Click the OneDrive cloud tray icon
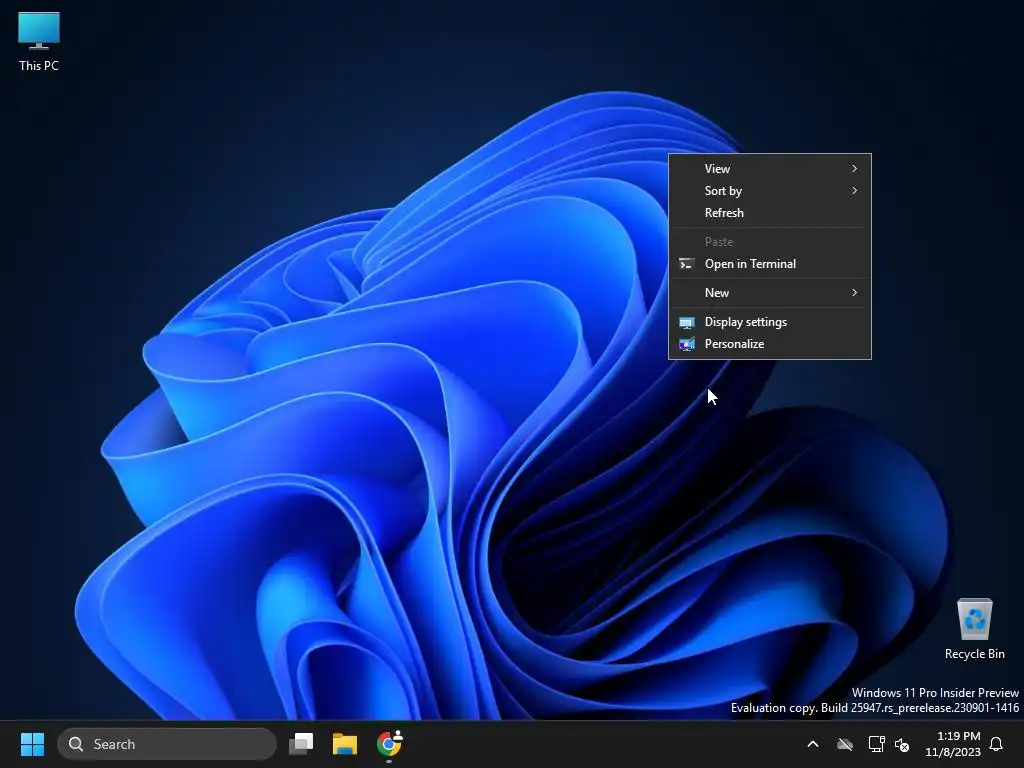The image size is (1024, 768). (x=845, y=744)
